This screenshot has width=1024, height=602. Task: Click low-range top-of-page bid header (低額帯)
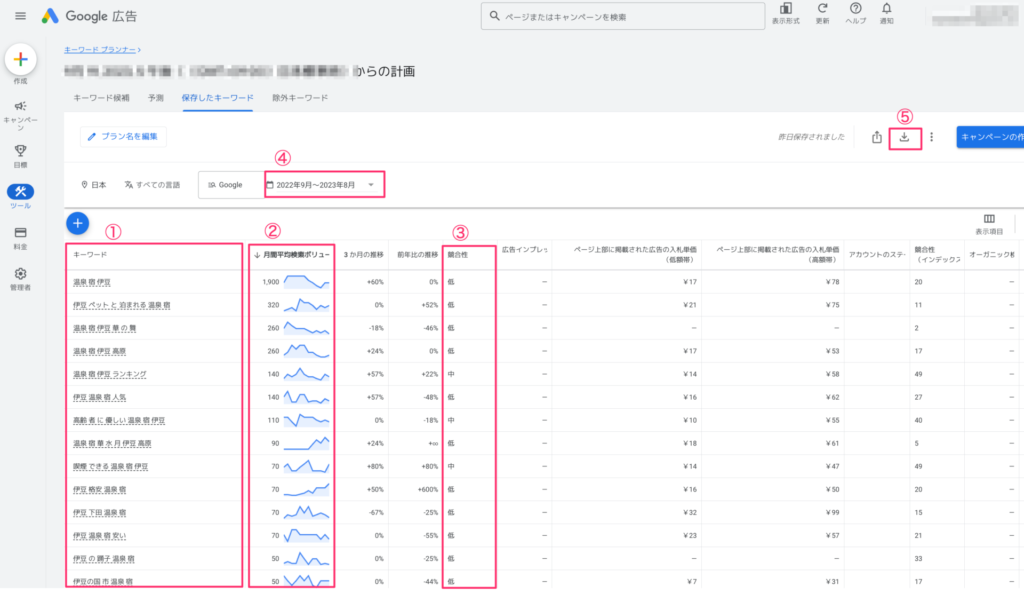tap(635, 255)
